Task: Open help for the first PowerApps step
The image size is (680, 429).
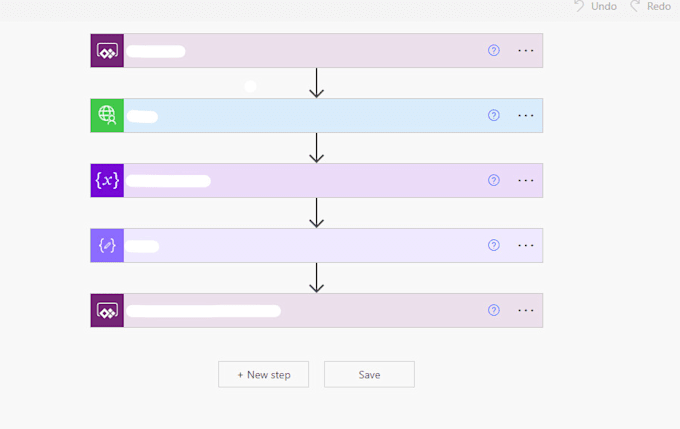Action: [x=493, y=51]
